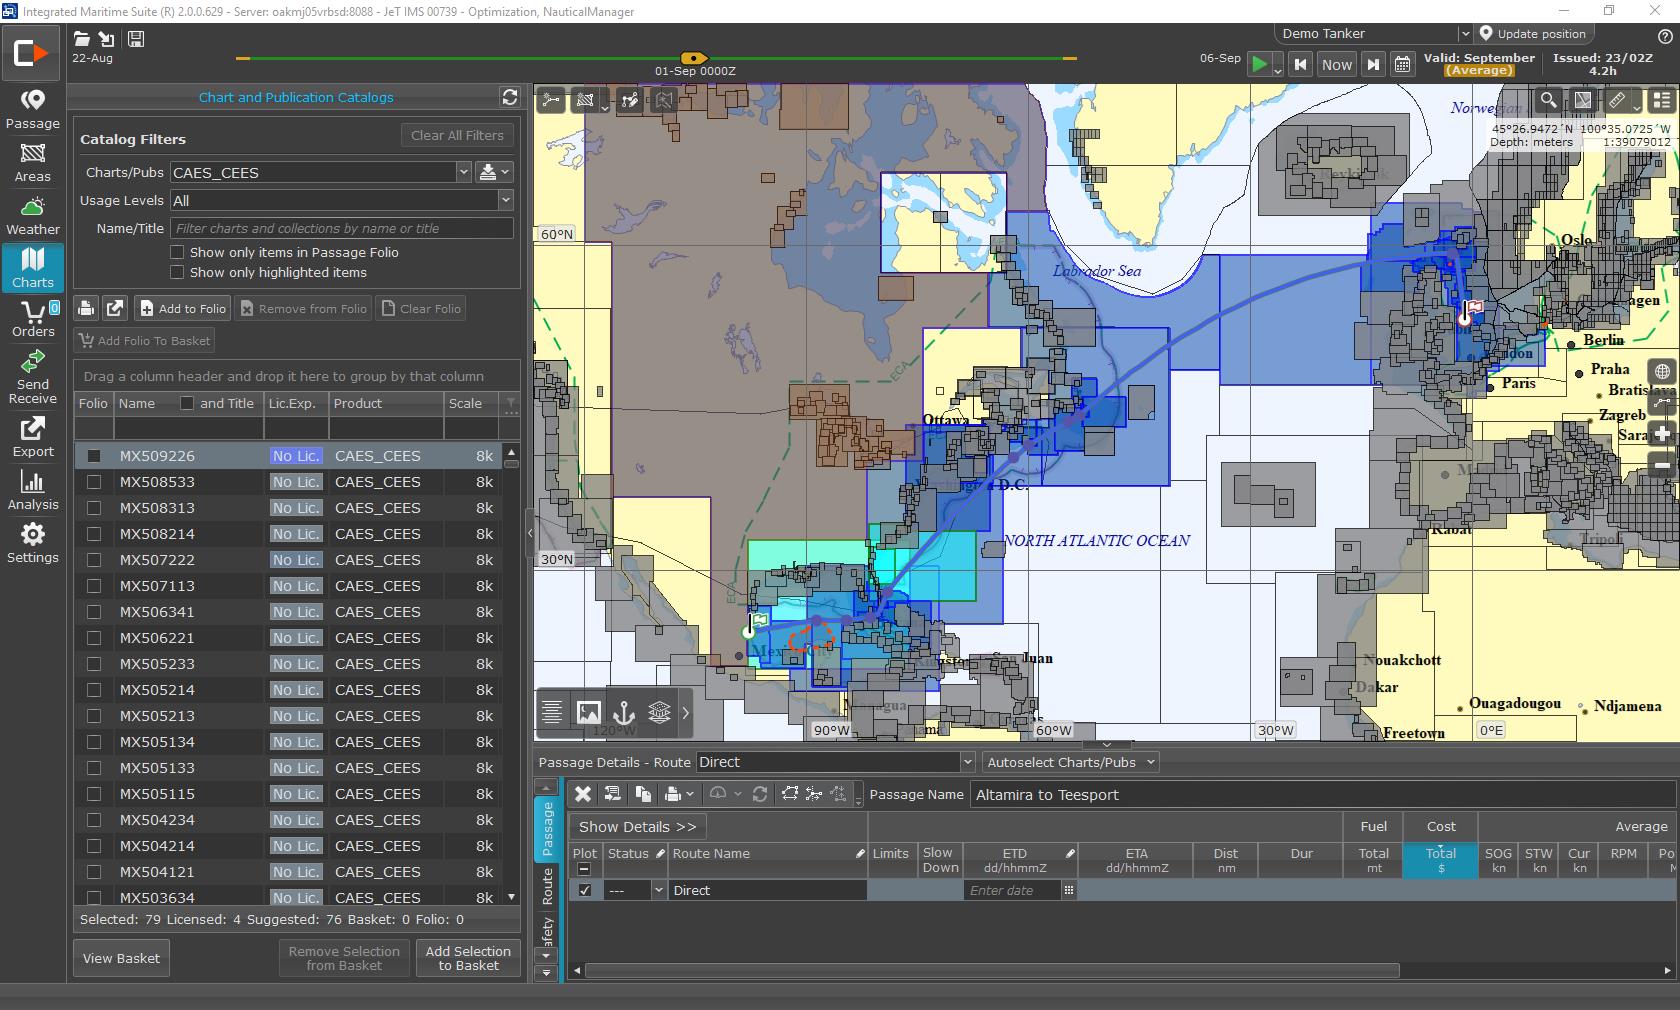This screenshot has height=1010, width=1680.
Task: Click the map search magnifier icon
Action: click(x=1548, y=100)
